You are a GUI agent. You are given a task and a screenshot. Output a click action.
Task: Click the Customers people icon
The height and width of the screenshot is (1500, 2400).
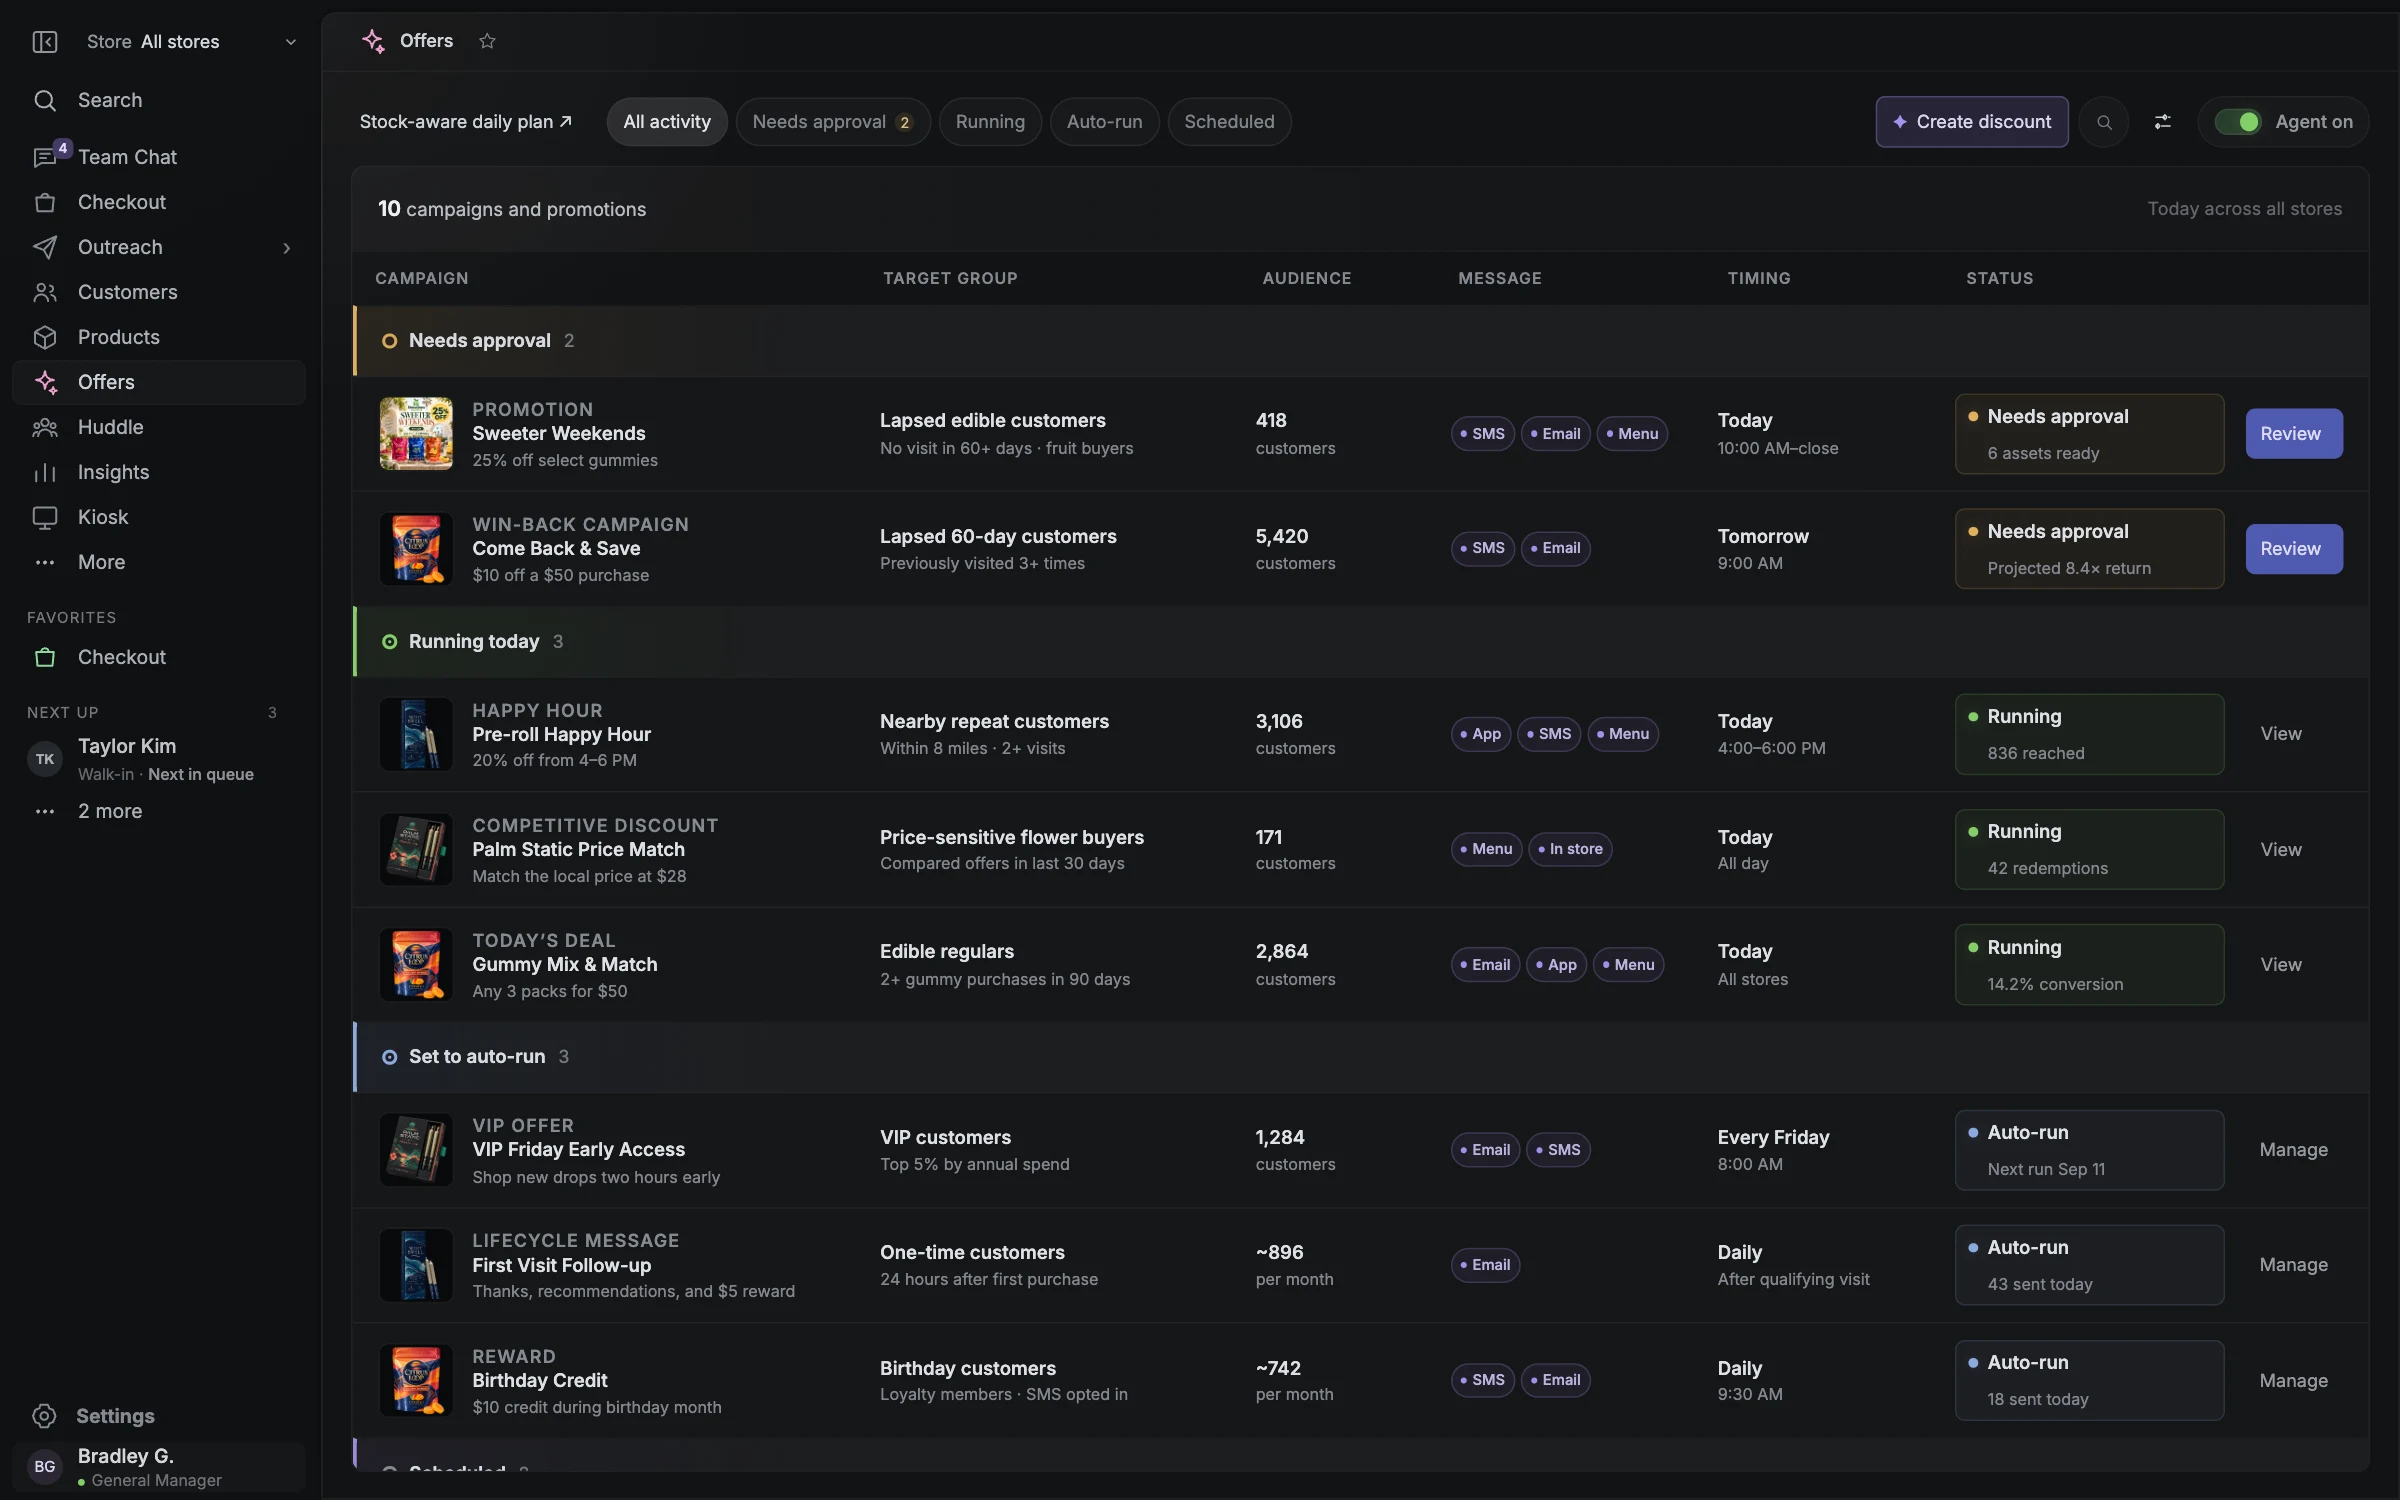click(x=45, y=292)
